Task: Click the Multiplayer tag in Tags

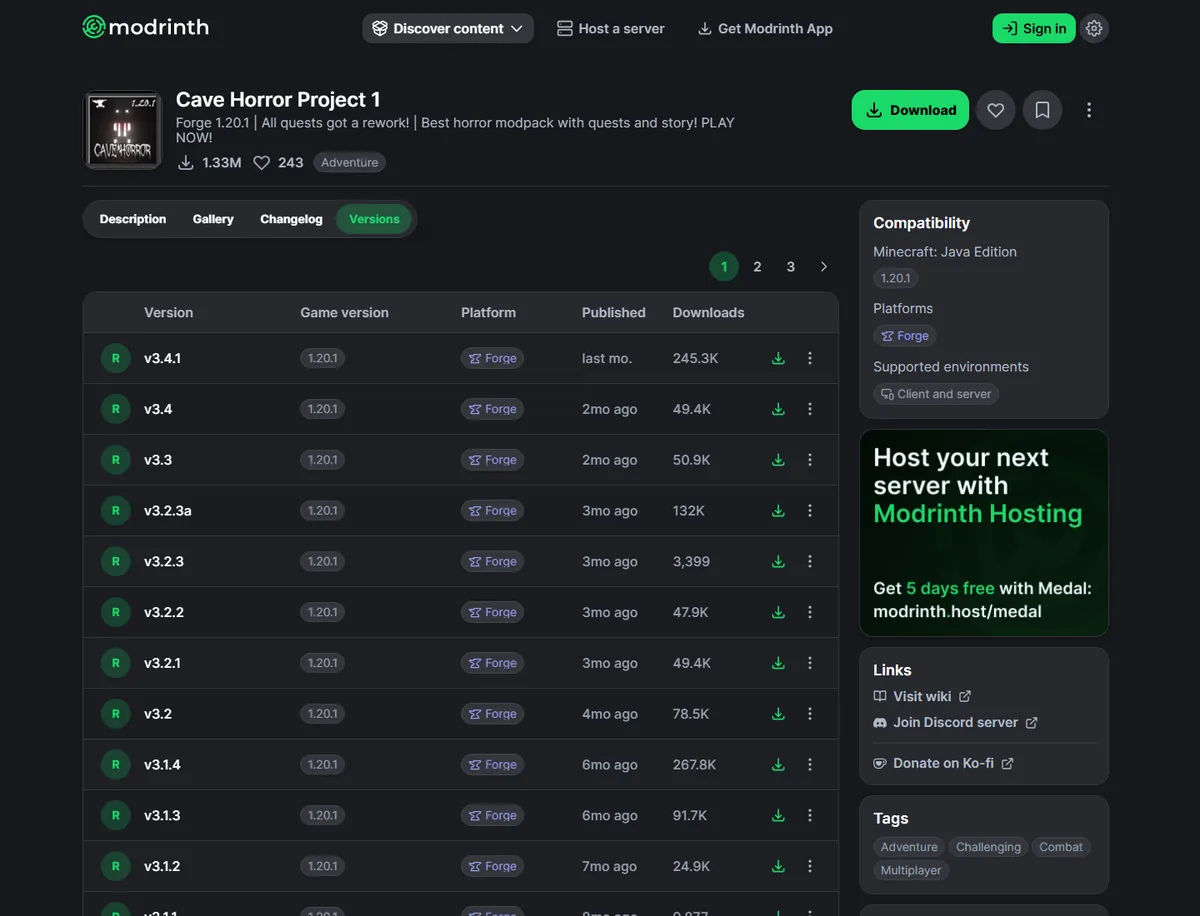Action: 911,870
